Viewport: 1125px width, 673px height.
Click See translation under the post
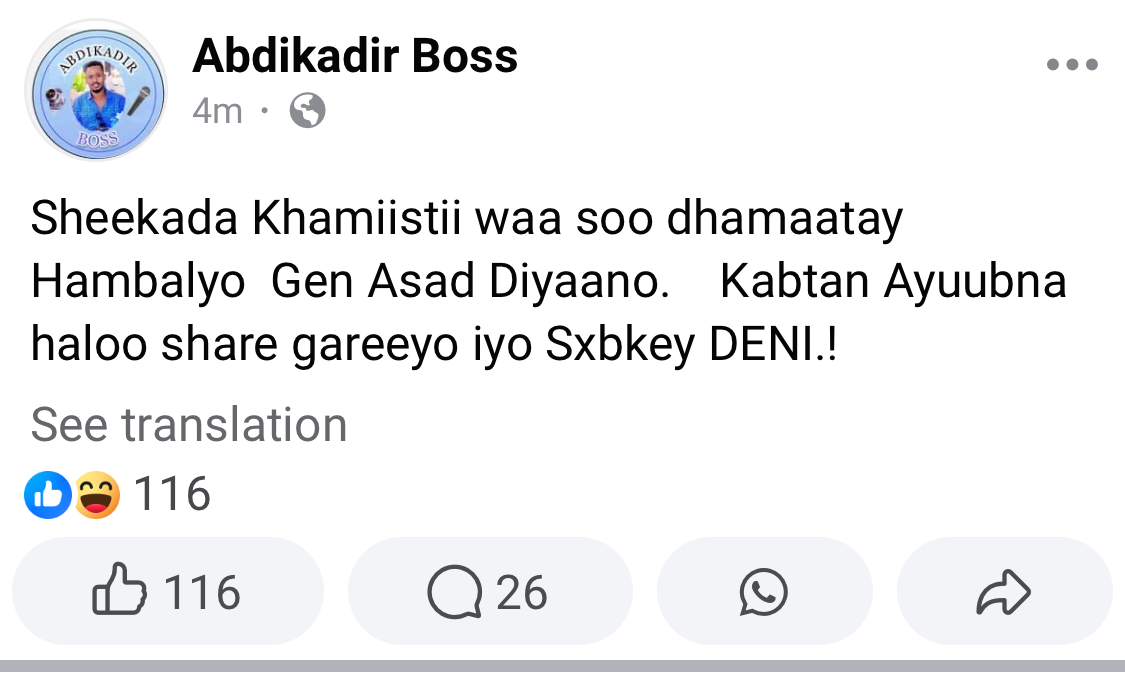pyautogui.click(x=189, y=425)
